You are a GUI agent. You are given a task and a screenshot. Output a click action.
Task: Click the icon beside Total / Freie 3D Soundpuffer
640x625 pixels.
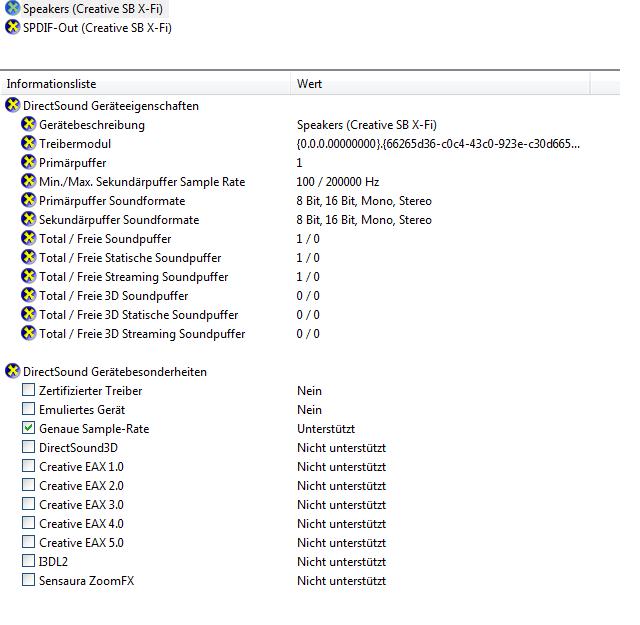[29, 295]
